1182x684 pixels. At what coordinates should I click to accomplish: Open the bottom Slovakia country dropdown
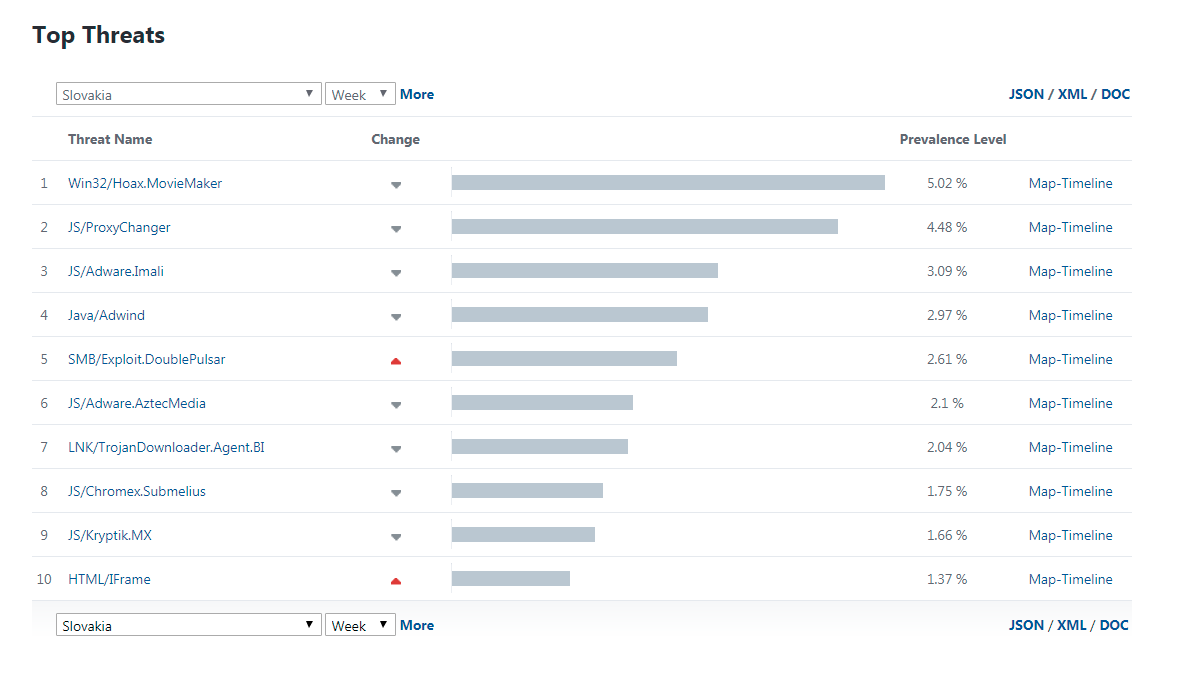click(188, 625)
